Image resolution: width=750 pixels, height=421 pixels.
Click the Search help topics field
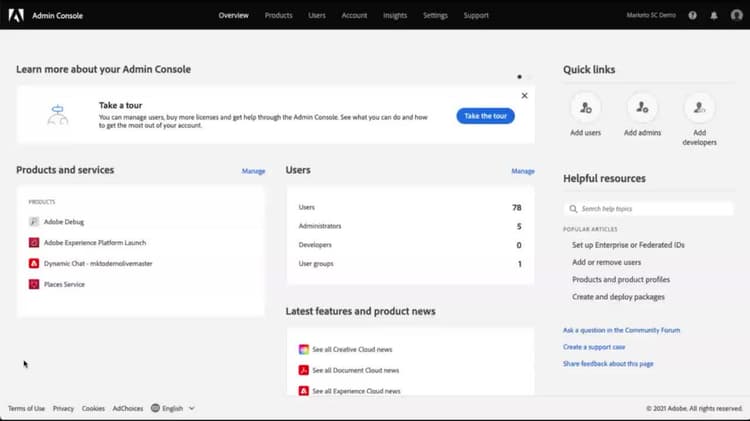tap(648, 209)
